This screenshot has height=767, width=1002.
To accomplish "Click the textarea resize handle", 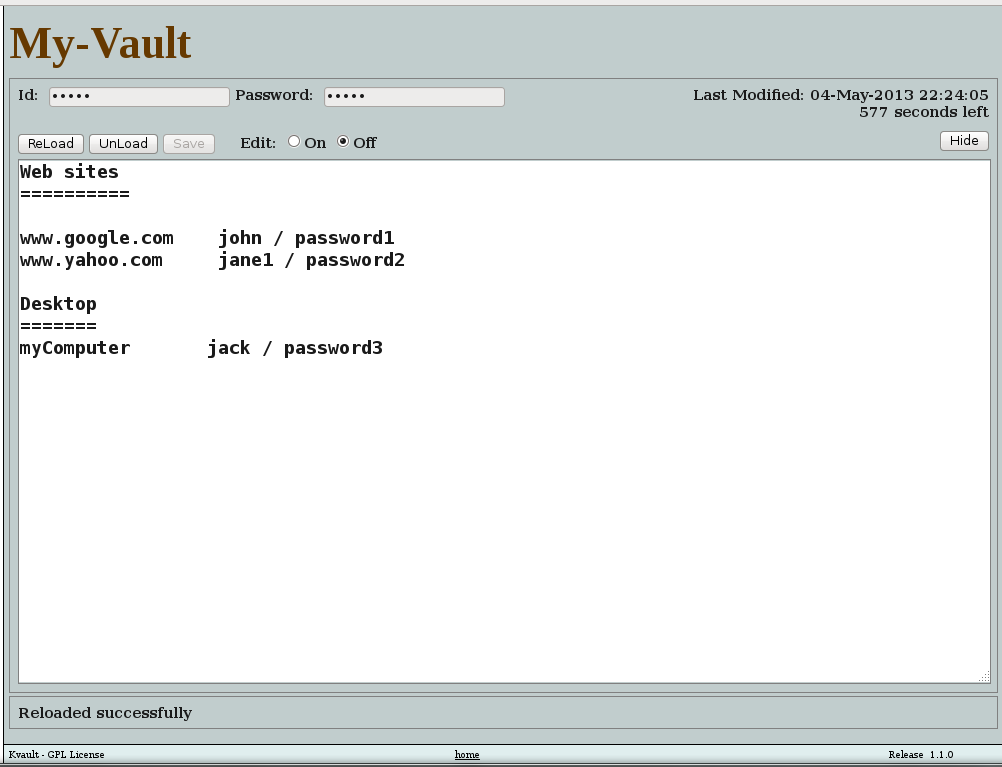I will tap(983, 676).
